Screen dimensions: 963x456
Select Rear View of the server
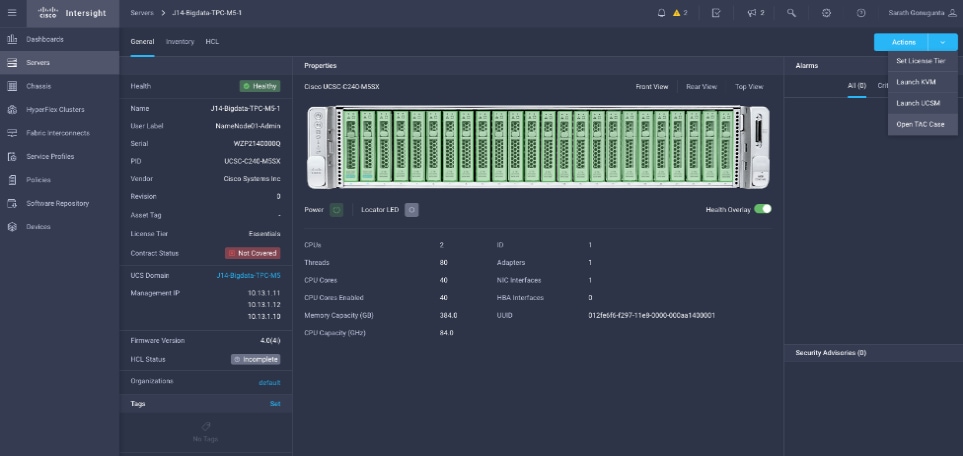pyautogui.click(x=701, y=87)
